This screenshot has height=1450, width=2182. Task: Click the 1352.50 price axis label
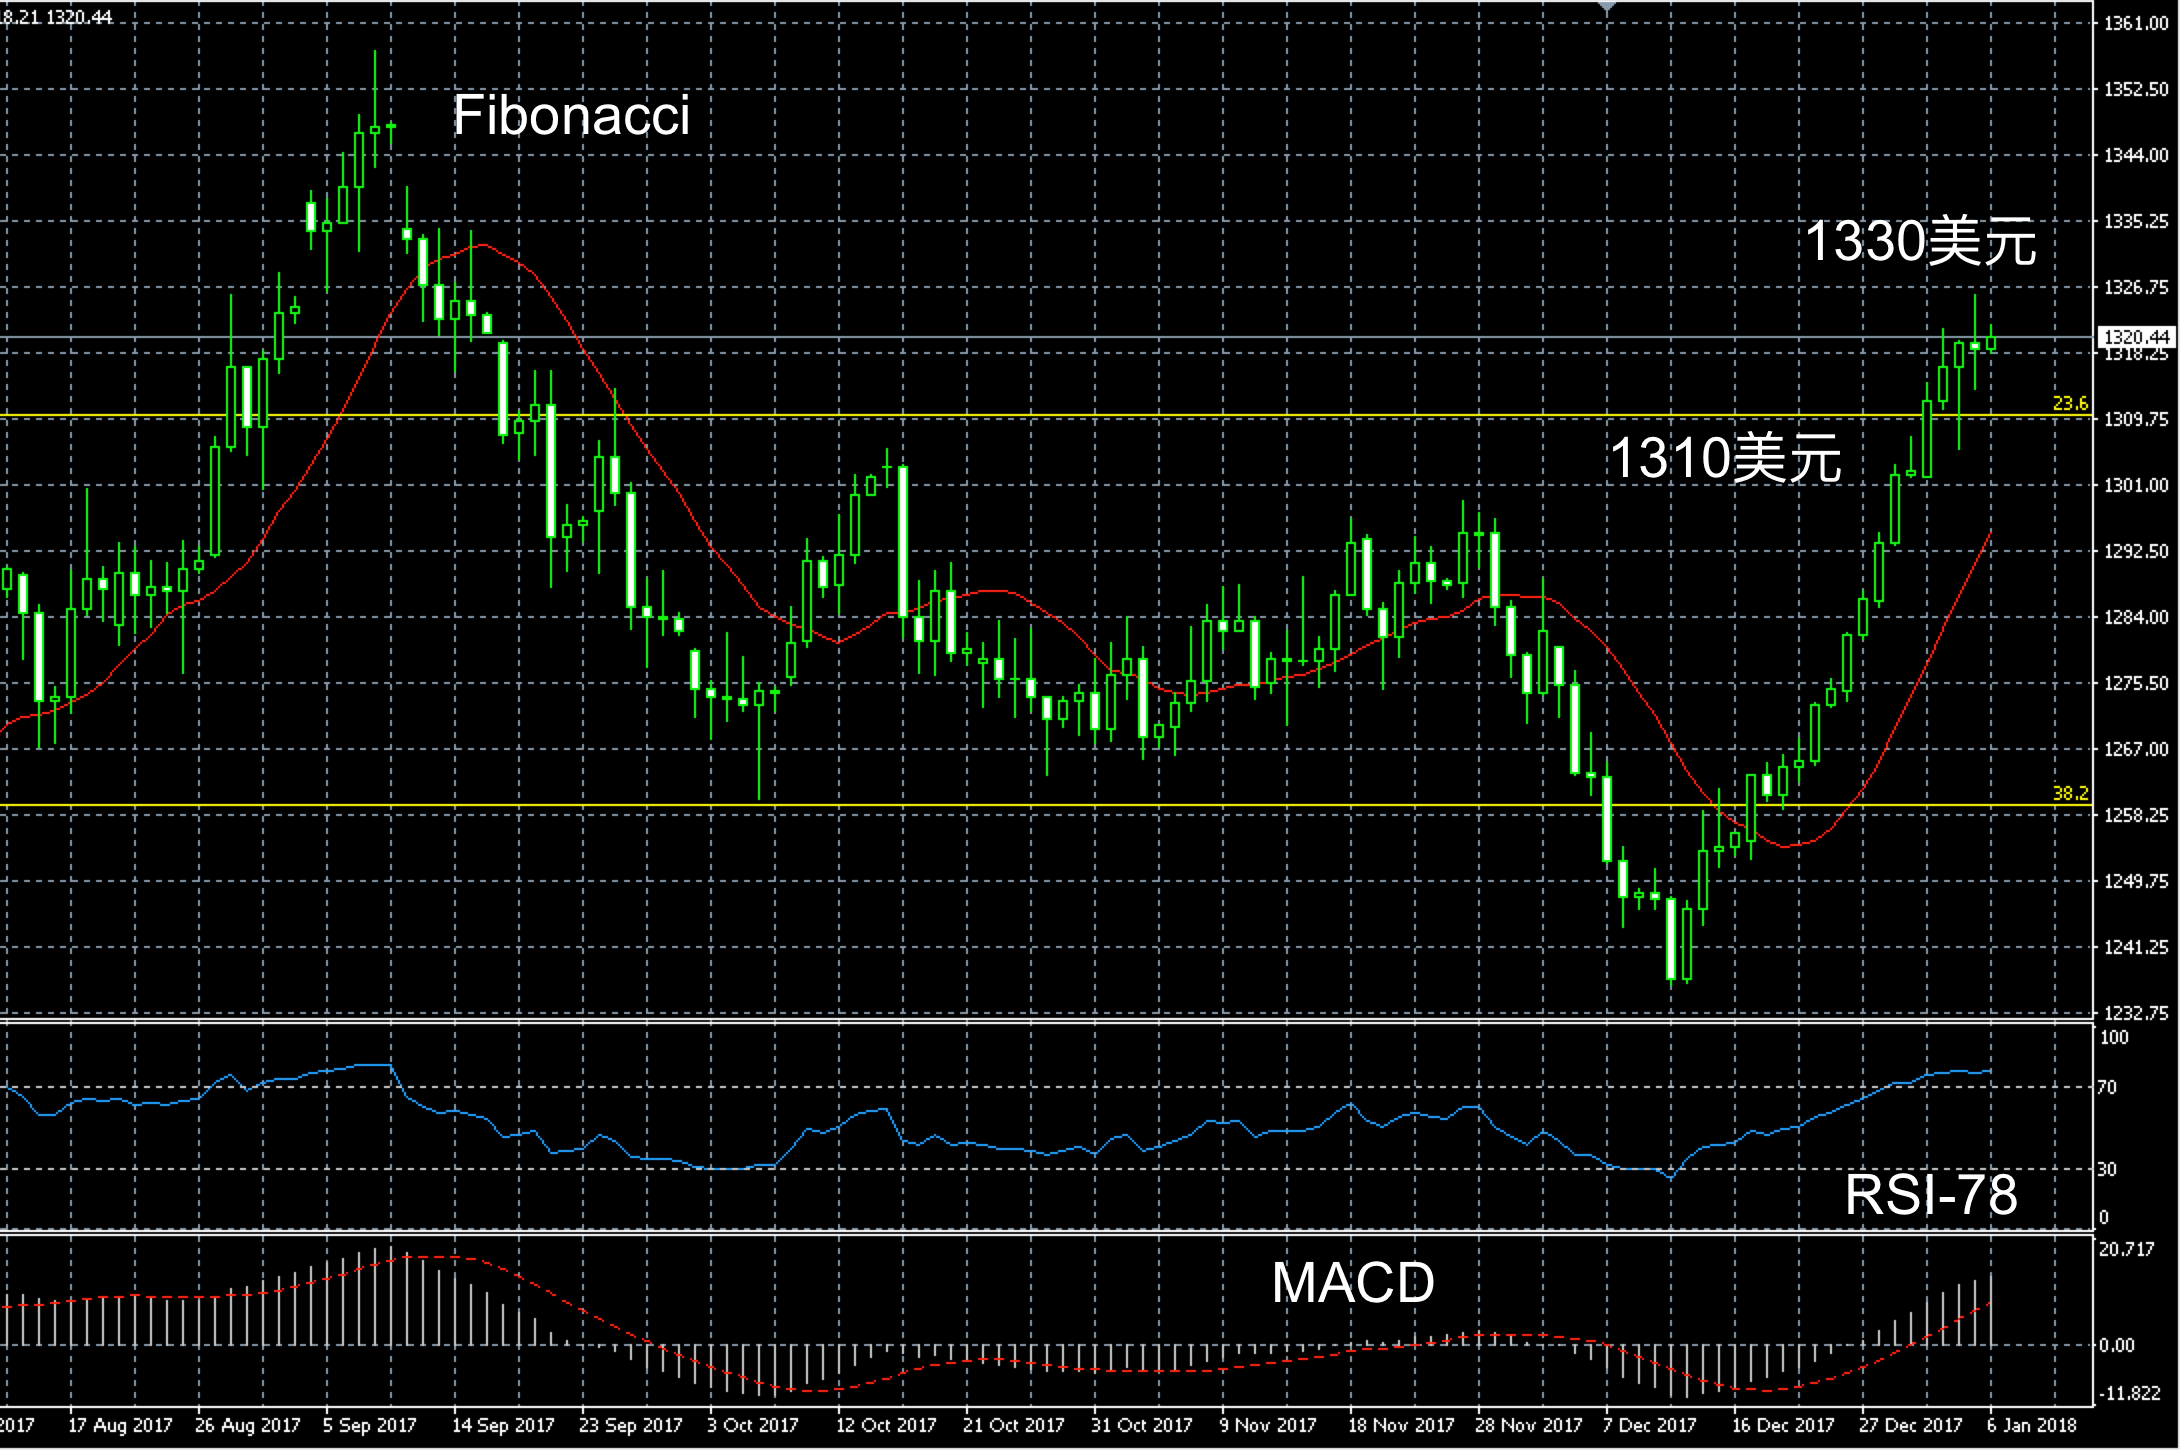[2136, 89]
